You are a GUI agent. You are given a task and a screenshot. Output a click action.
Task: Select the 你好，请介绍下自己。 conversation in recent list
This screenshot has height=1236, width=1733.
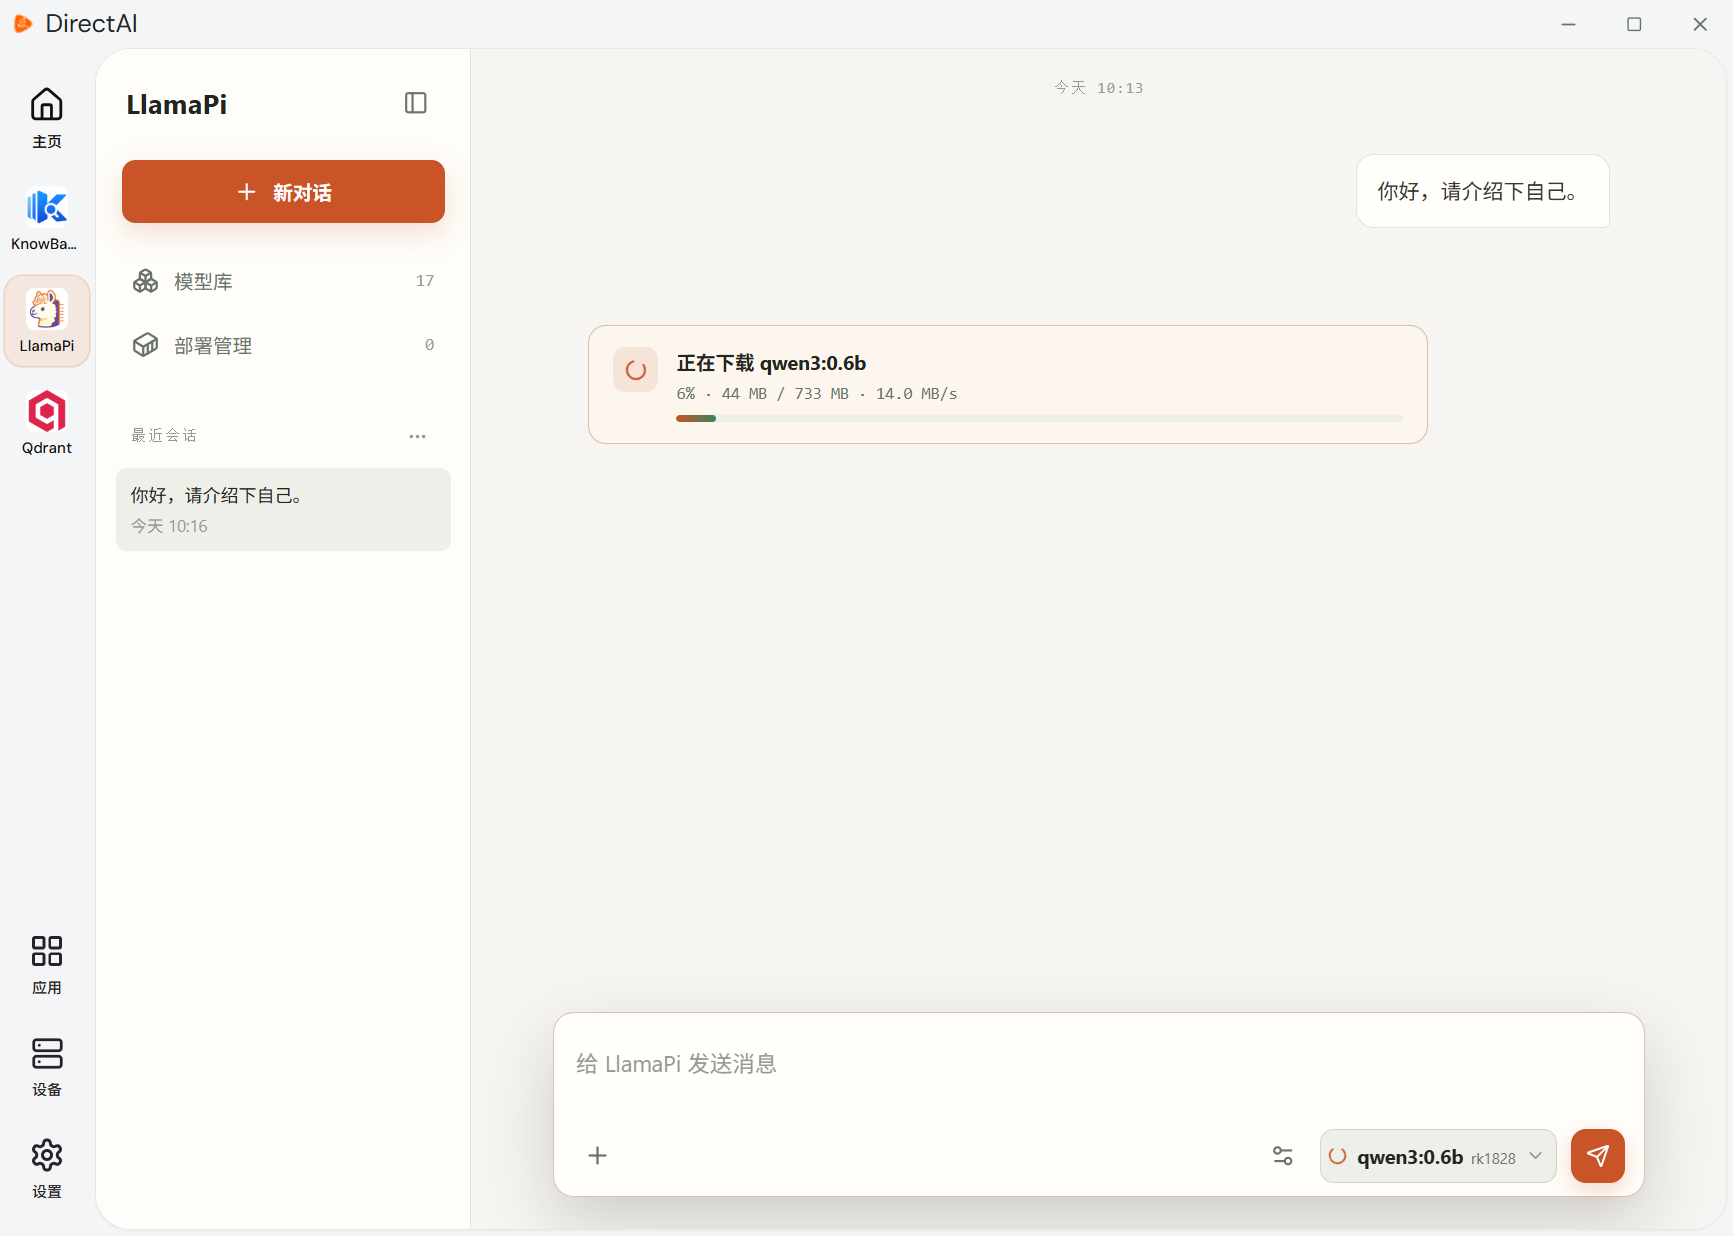[283, 509]
